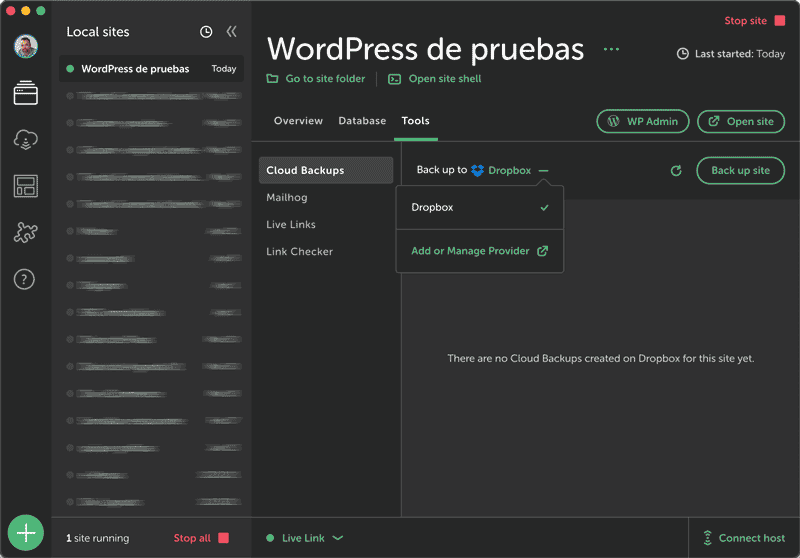Refresh the Cloud Backups list

(676, 170)
